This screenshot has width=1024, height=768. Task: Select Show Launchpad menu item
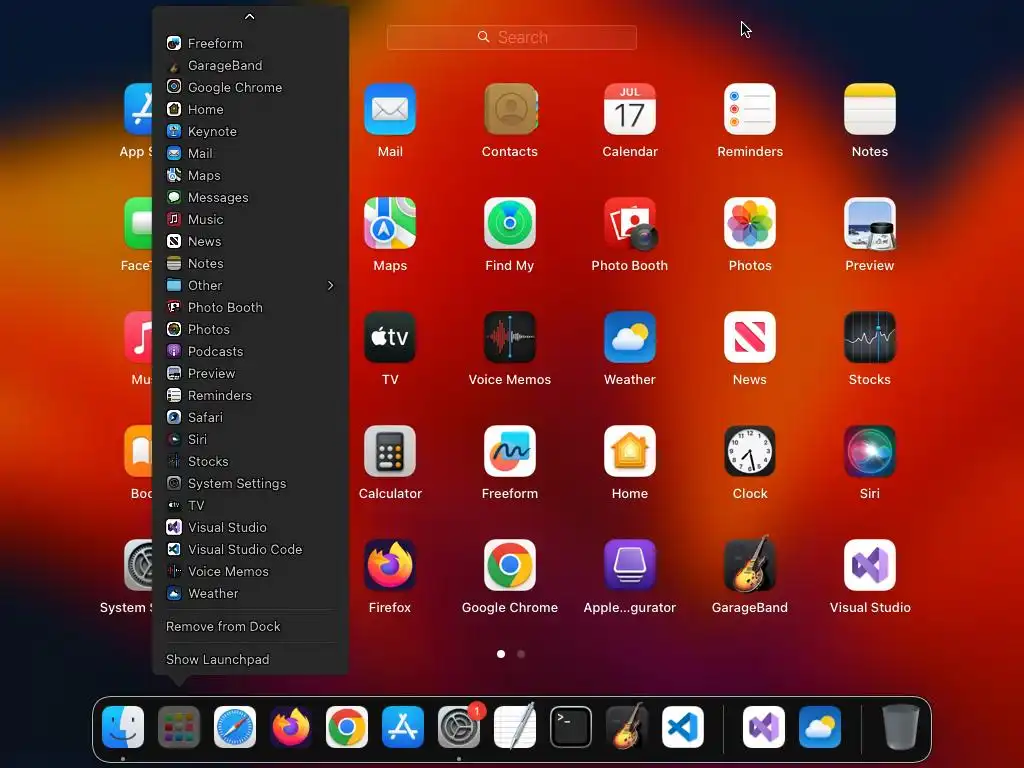click(x=250, y=660)
